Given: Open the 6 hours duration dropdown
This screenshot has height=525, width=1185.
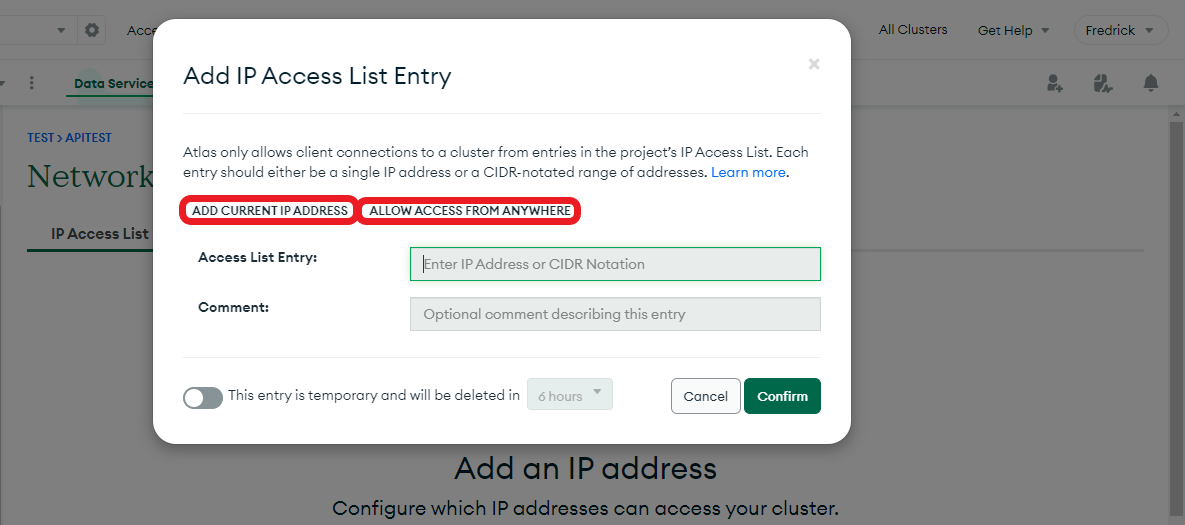Looking at the screenshot, I should (x=569, y=395).
